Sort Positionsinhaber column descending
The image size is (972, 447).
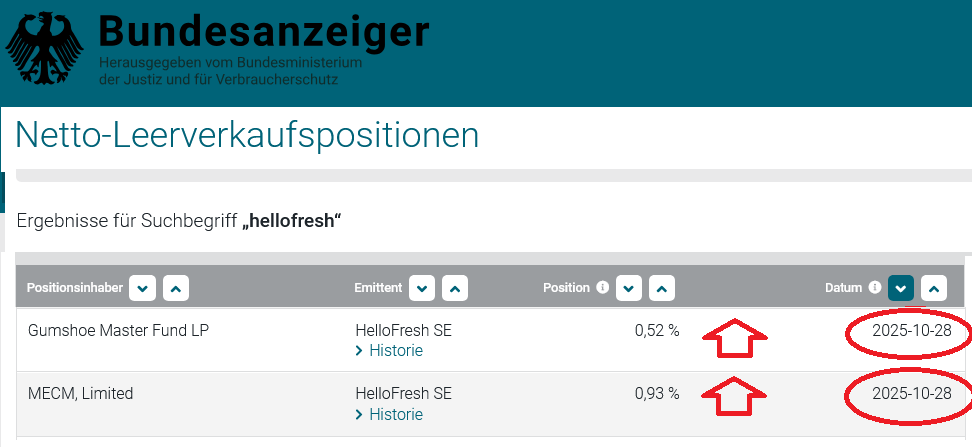click(143, 288)
